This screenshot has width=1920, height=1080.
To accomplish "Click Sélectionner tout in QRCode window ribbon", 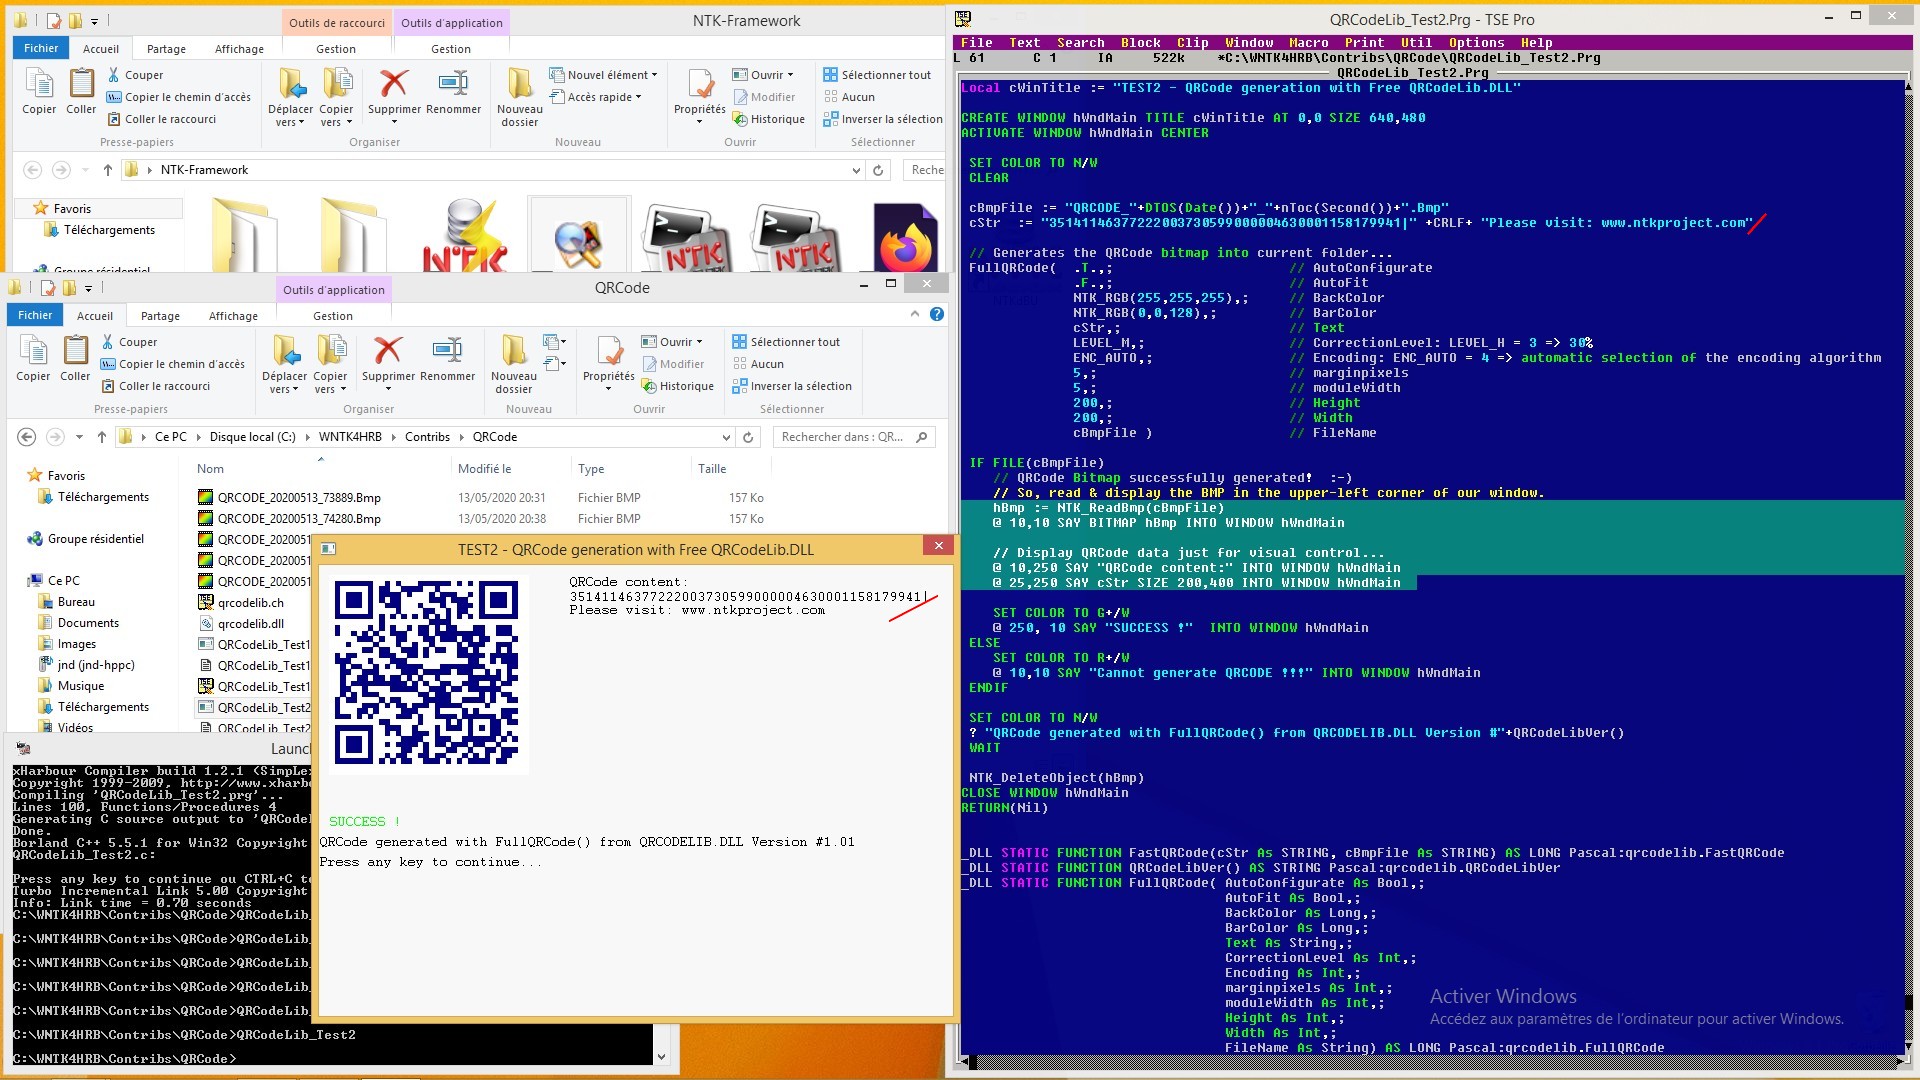I will coord(786,342).
